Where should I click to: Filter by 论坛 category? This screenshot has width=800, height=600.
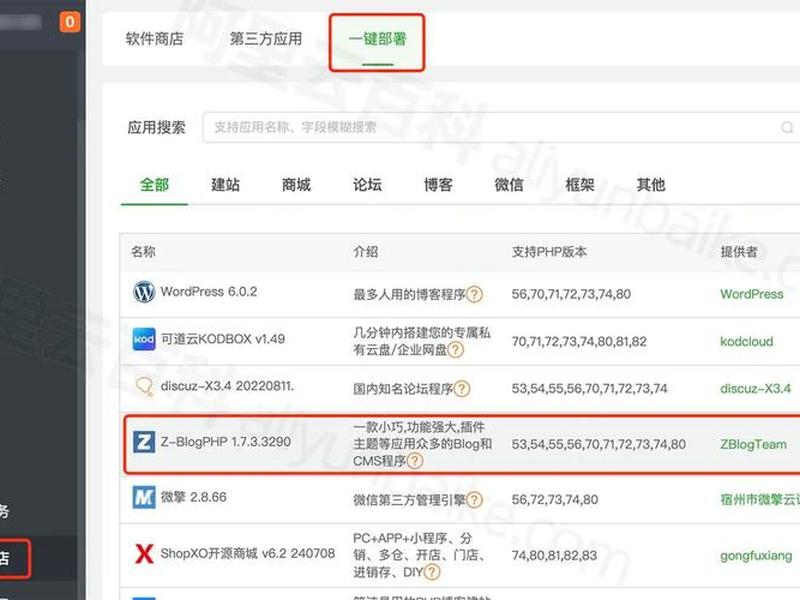[x=367, y=185]
